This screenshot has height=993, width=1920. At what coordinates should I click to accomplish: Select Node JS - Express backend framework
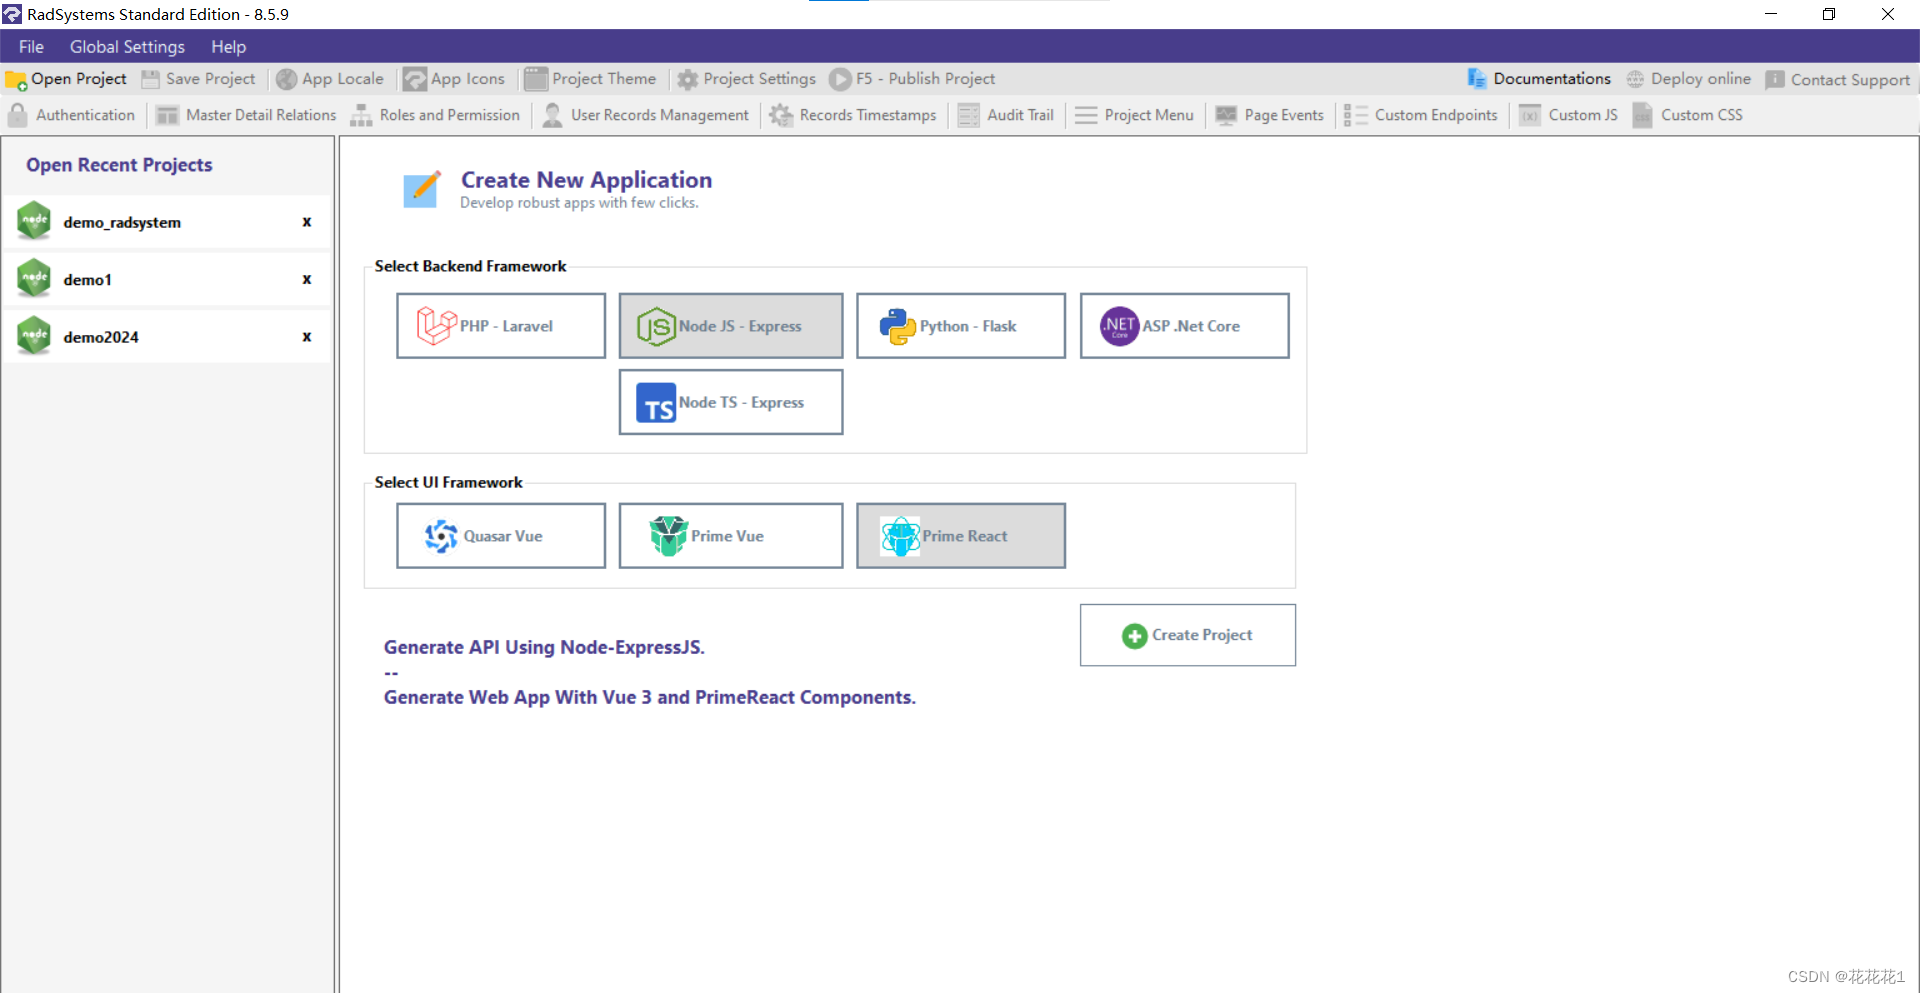731,326
